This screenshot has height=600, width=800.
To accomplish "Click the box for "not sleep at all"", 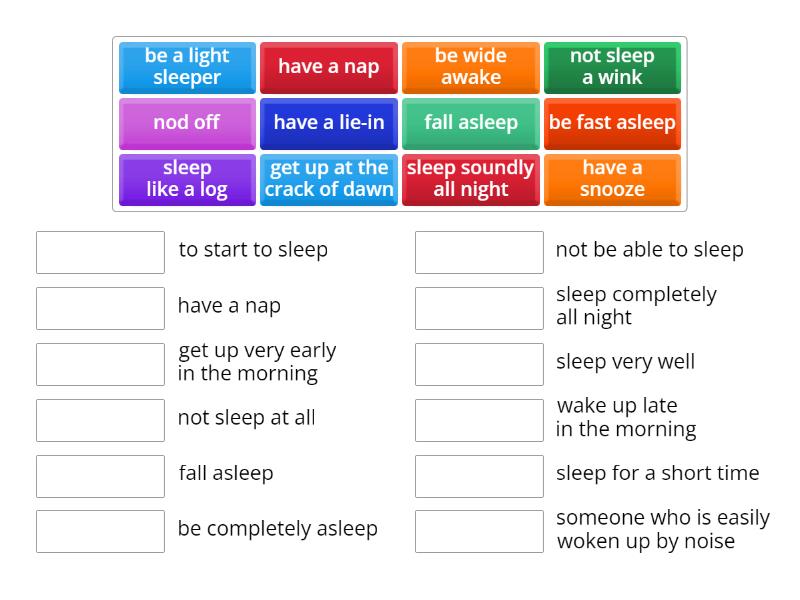I will (99, 420).
